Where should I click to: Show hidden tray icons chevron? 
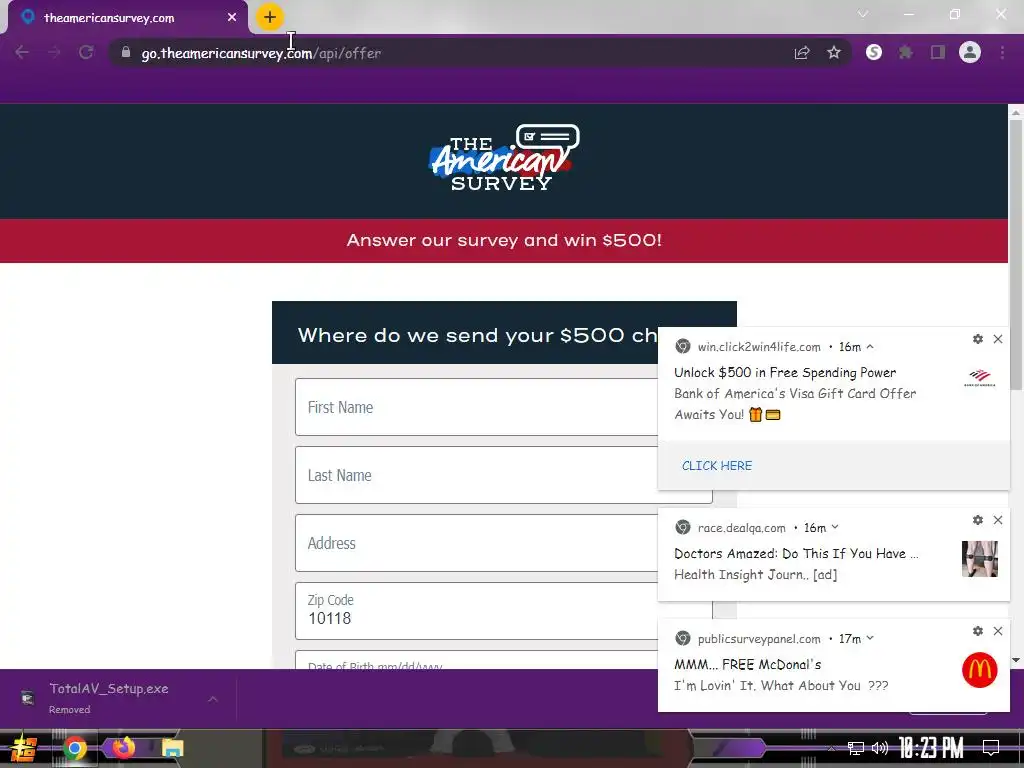832,748
